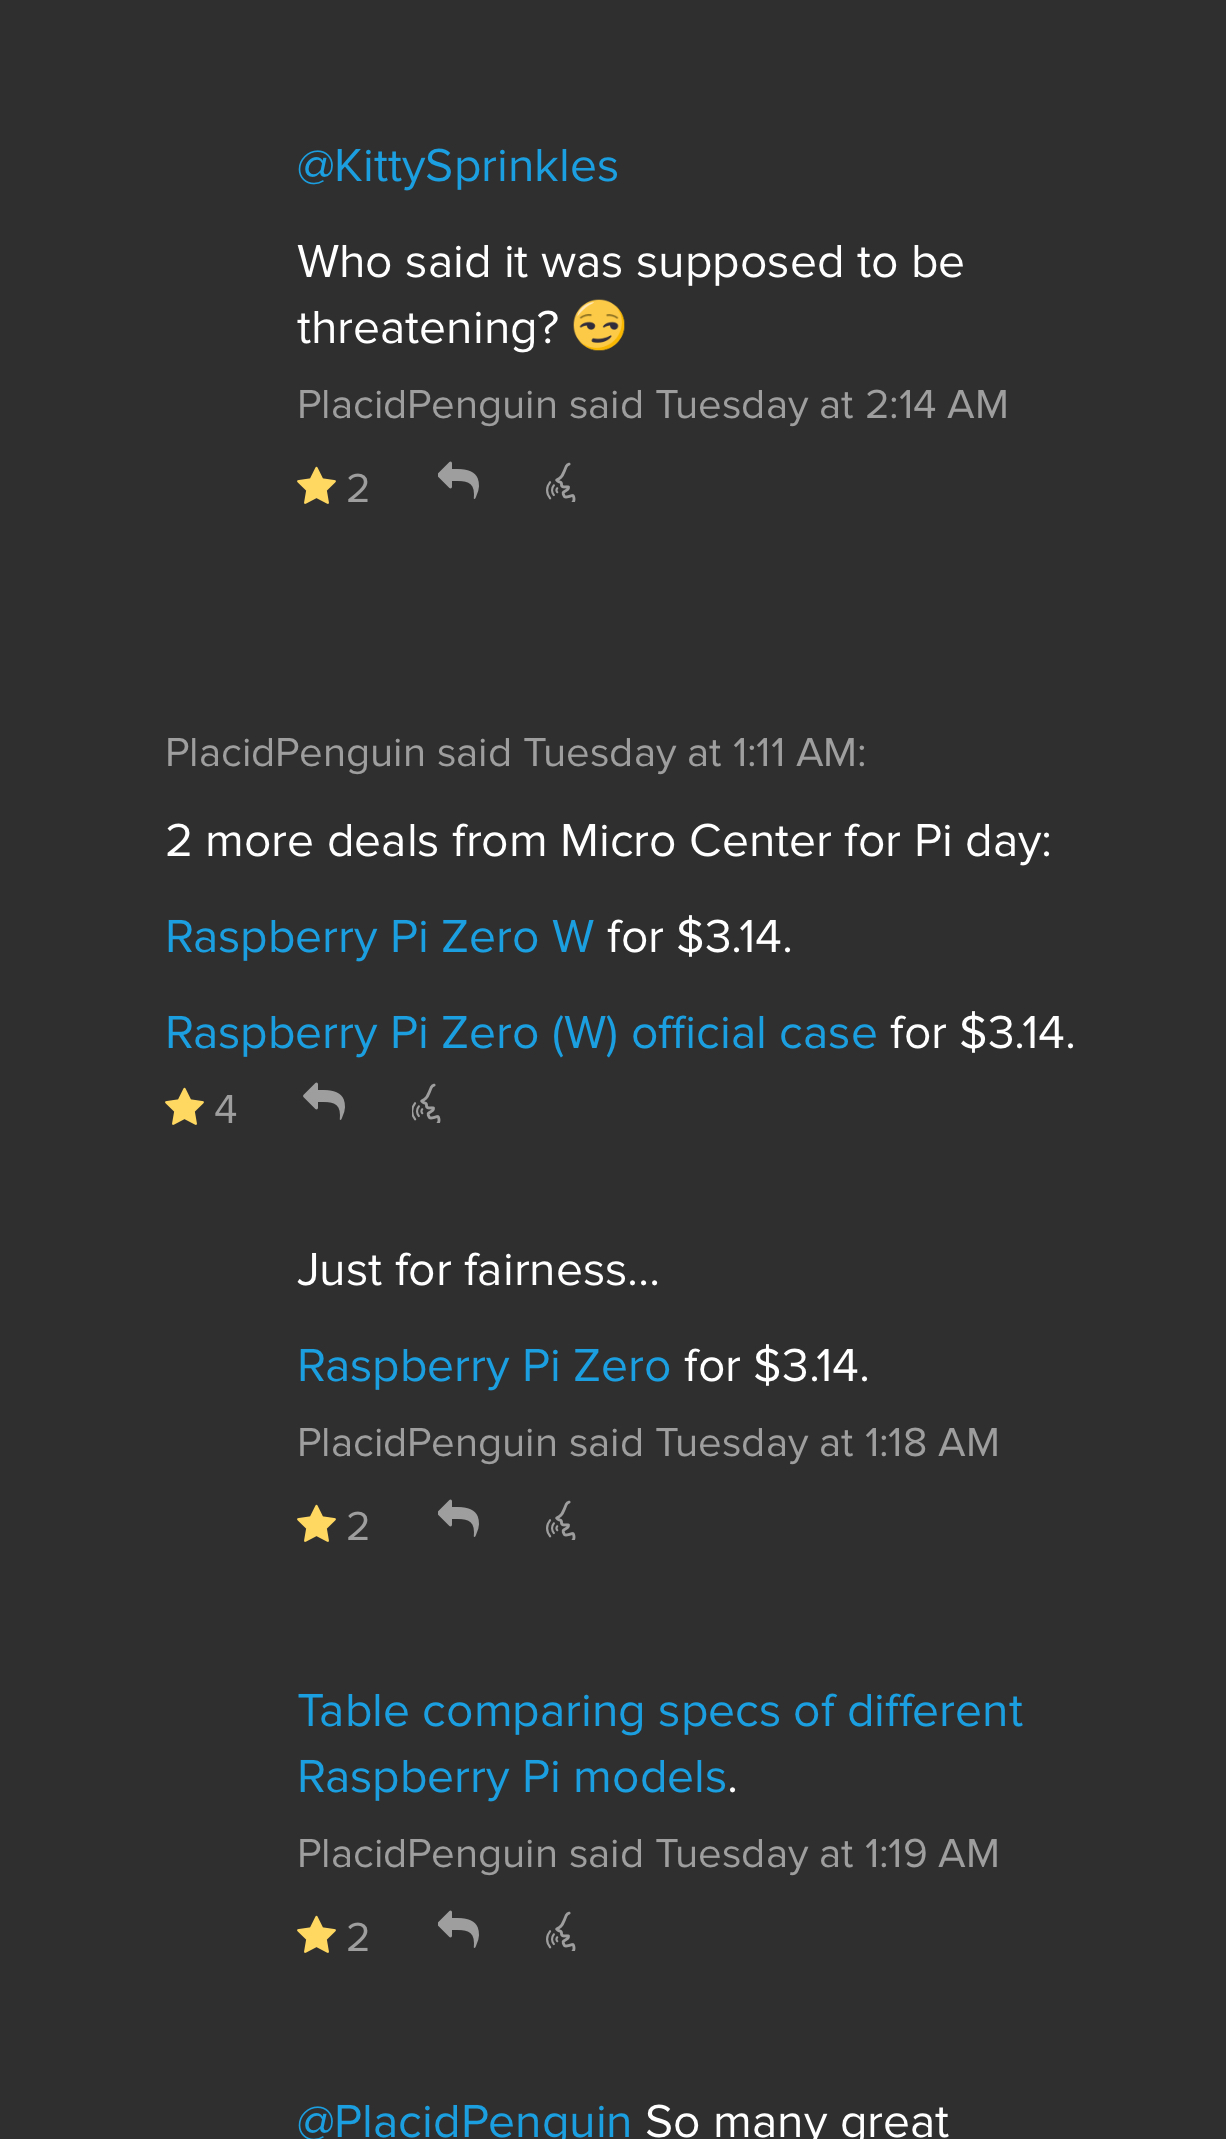Open the @PlacidPenguin mention at bottom
The width and height of the screenshot is (1226, 2139).
point(464,2119)
